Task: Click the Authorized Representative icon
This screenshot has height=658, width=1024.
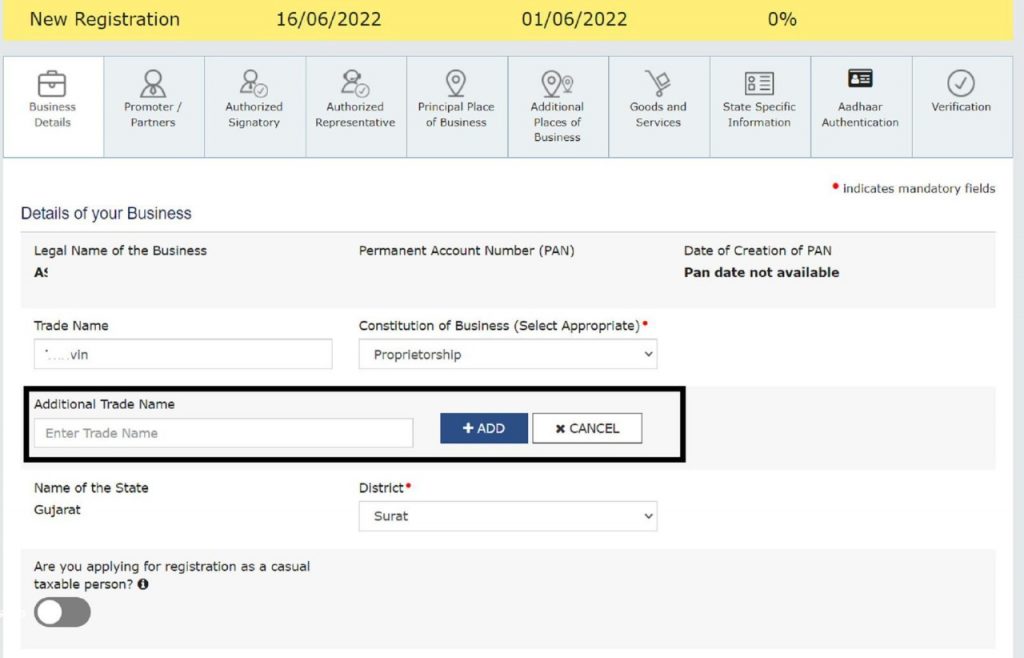Action: (355, 82)
